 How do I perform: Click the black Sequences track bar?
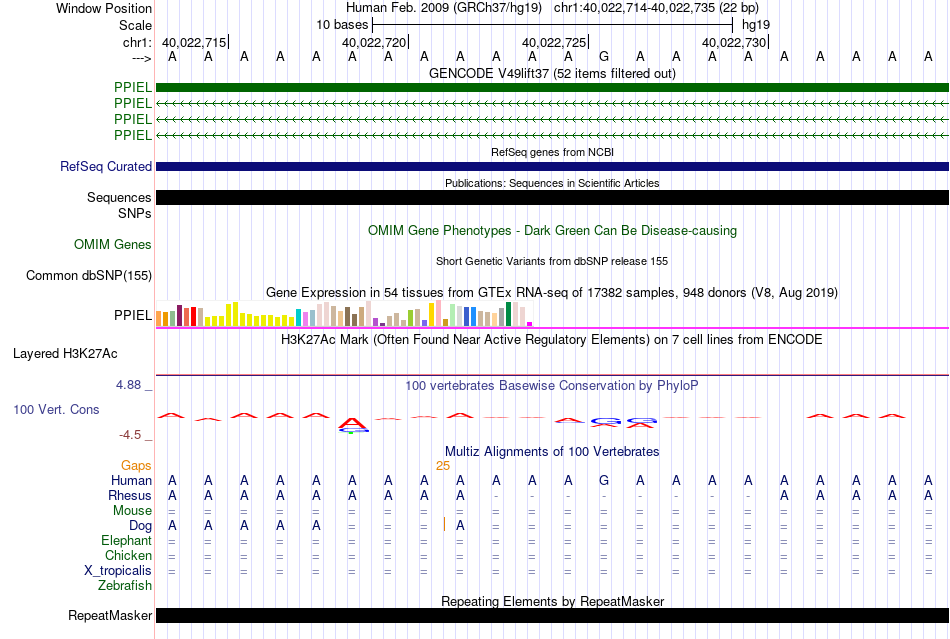[x=552, y=197]
